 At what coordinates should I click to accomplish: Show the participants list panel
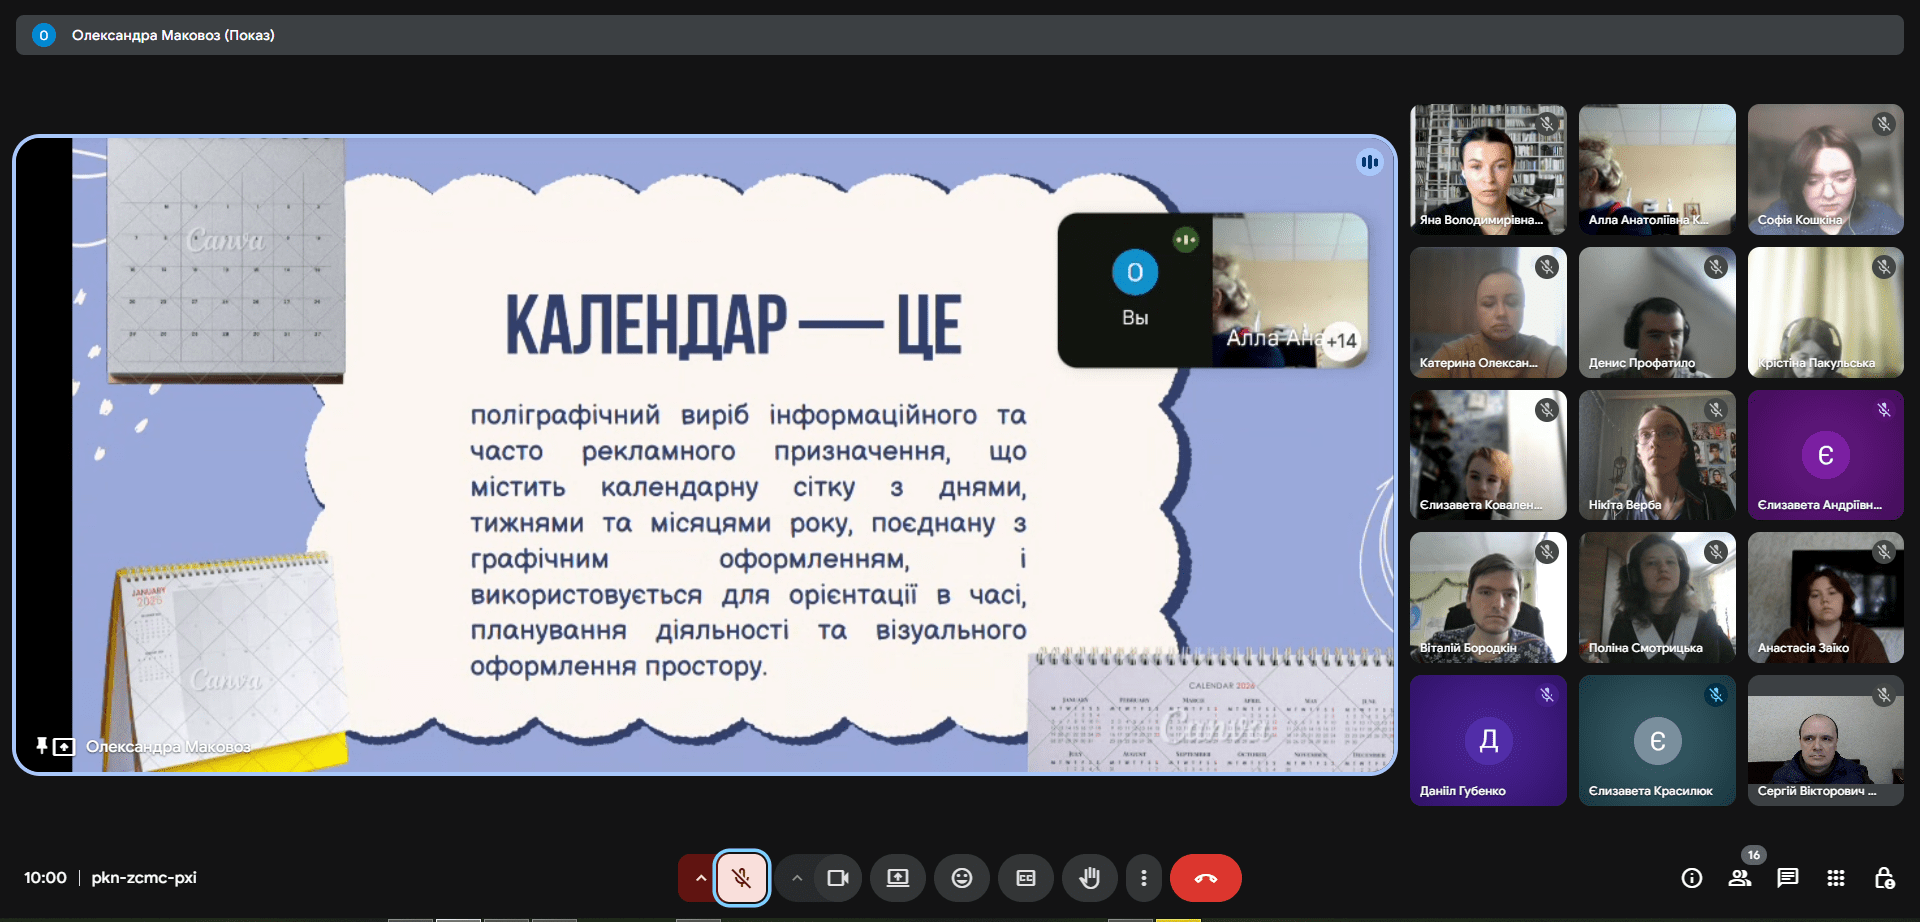point(1739,878)
